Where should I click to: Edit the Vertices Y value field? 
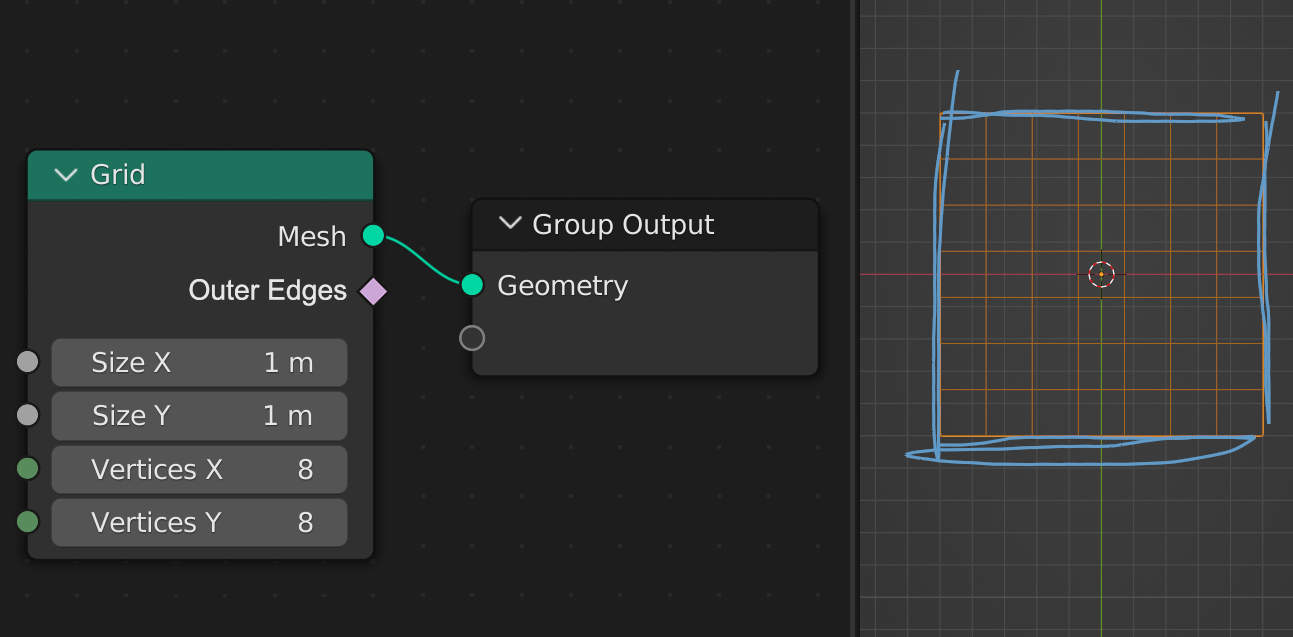point(199,522)
